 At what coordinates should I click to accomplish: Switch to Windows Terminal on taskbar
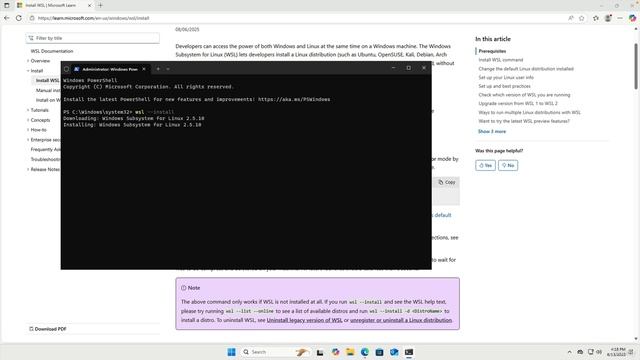(x=409, y=352)
